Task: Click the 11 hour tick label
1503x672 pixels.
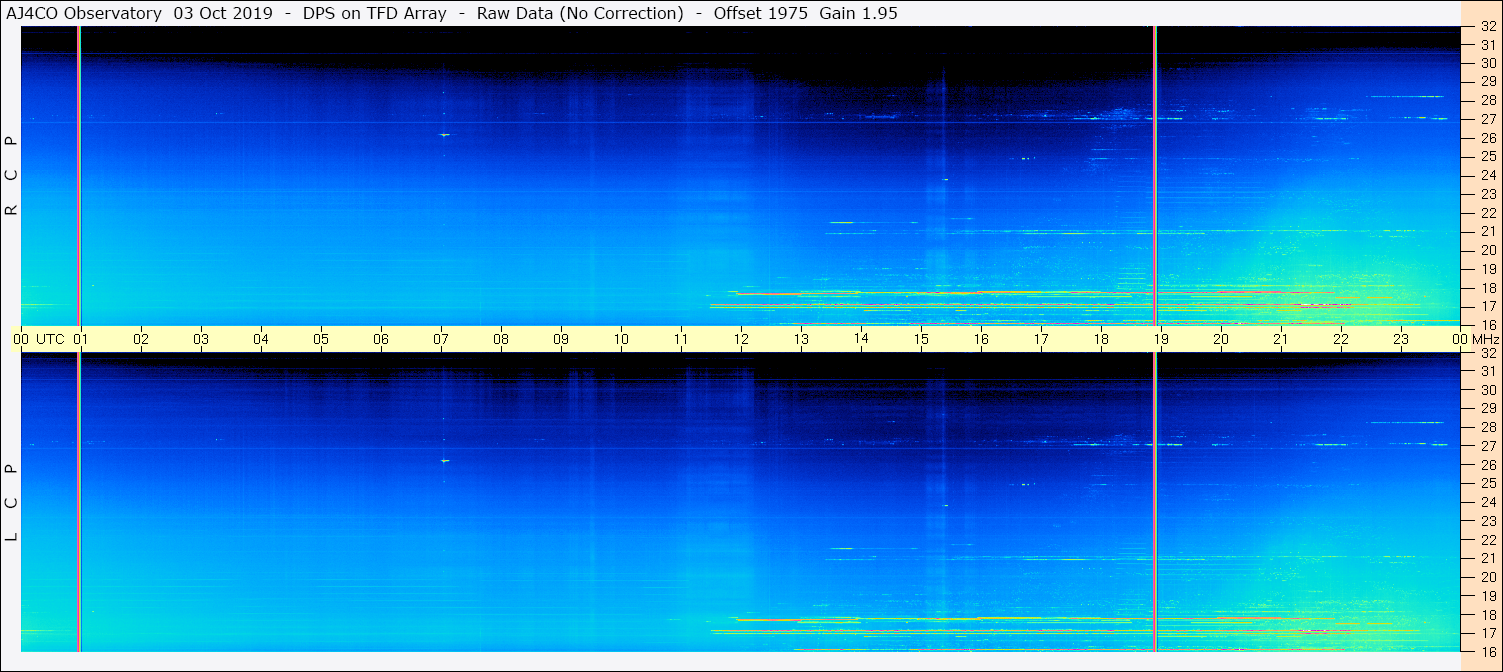Action: [681, 339]
